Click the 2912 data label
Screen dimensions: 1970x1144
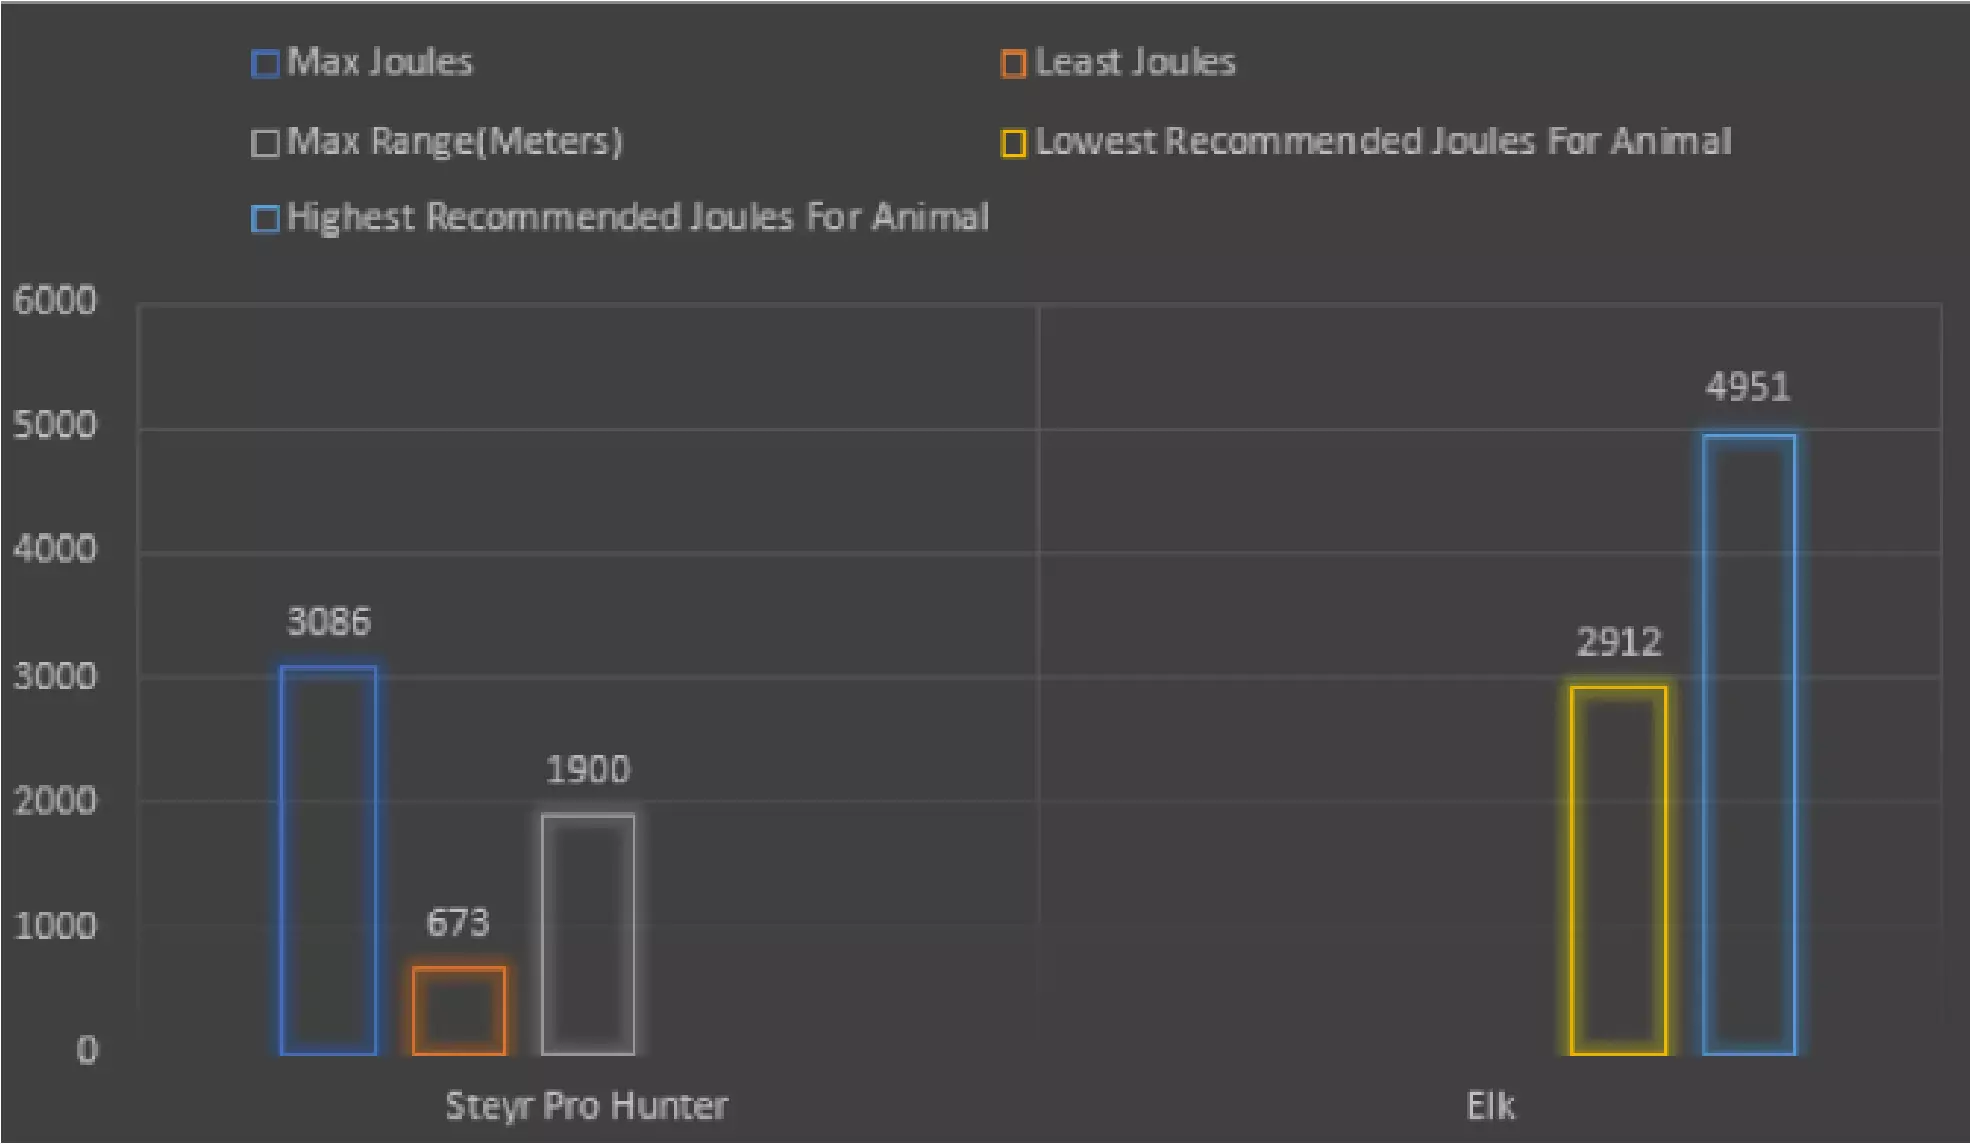pyautogui.click(x=1618, y=642)
